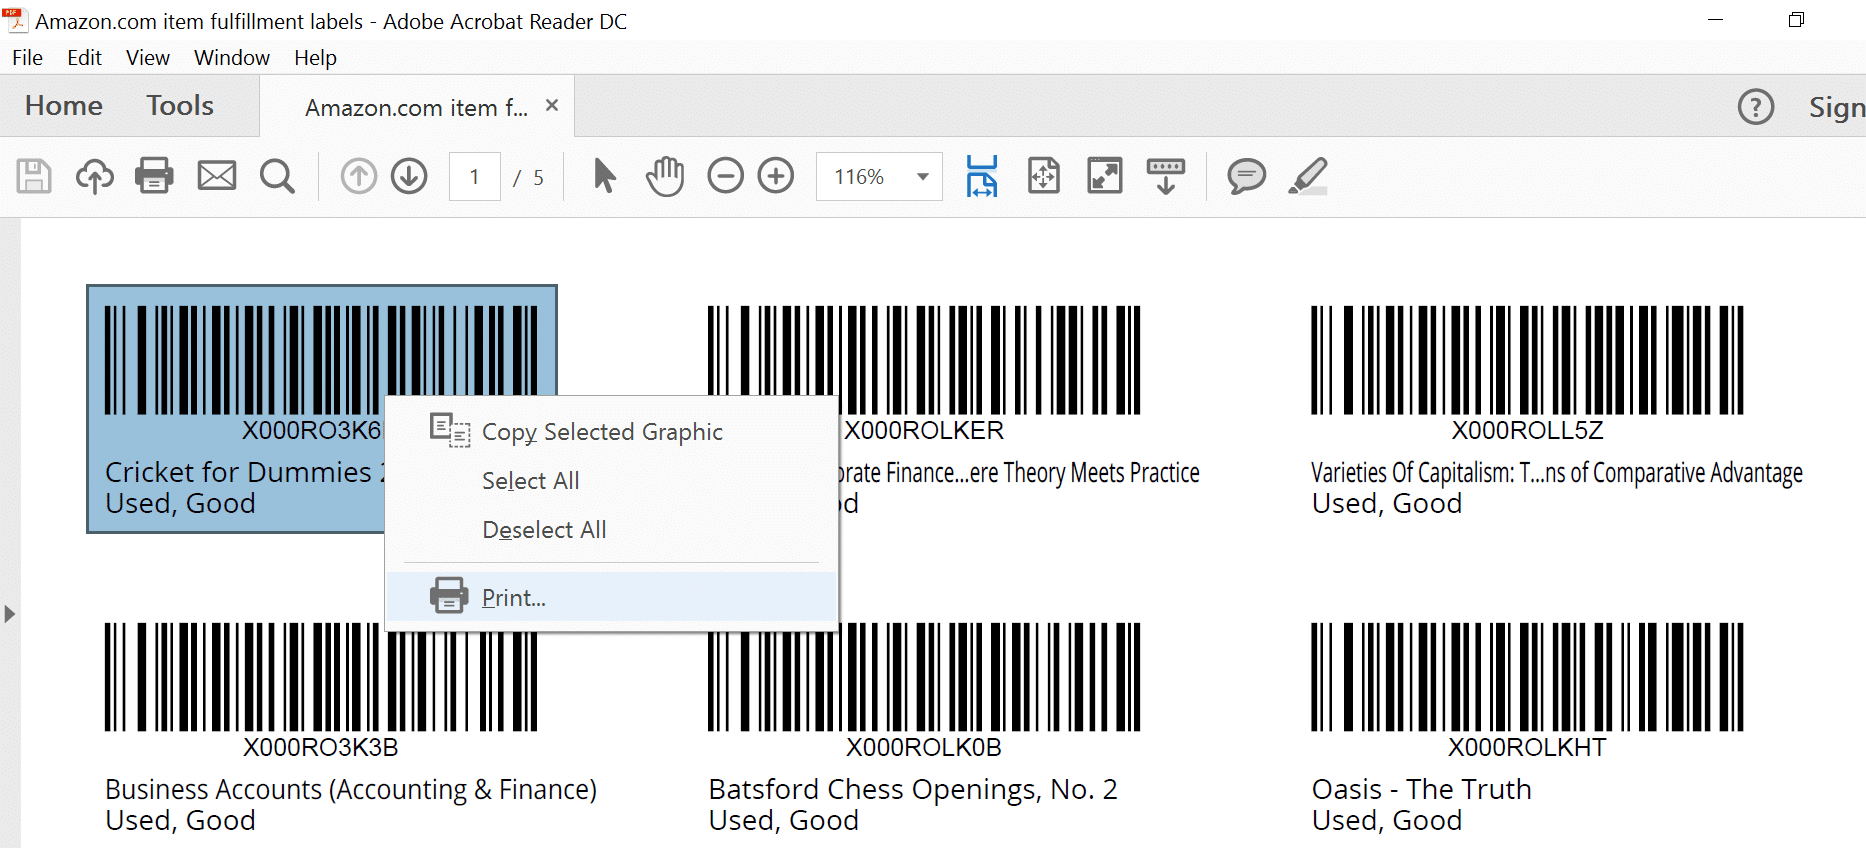Viewport: 1866px width, 848px height.
Task: Click the current page number field
Action: coord(475,177)
